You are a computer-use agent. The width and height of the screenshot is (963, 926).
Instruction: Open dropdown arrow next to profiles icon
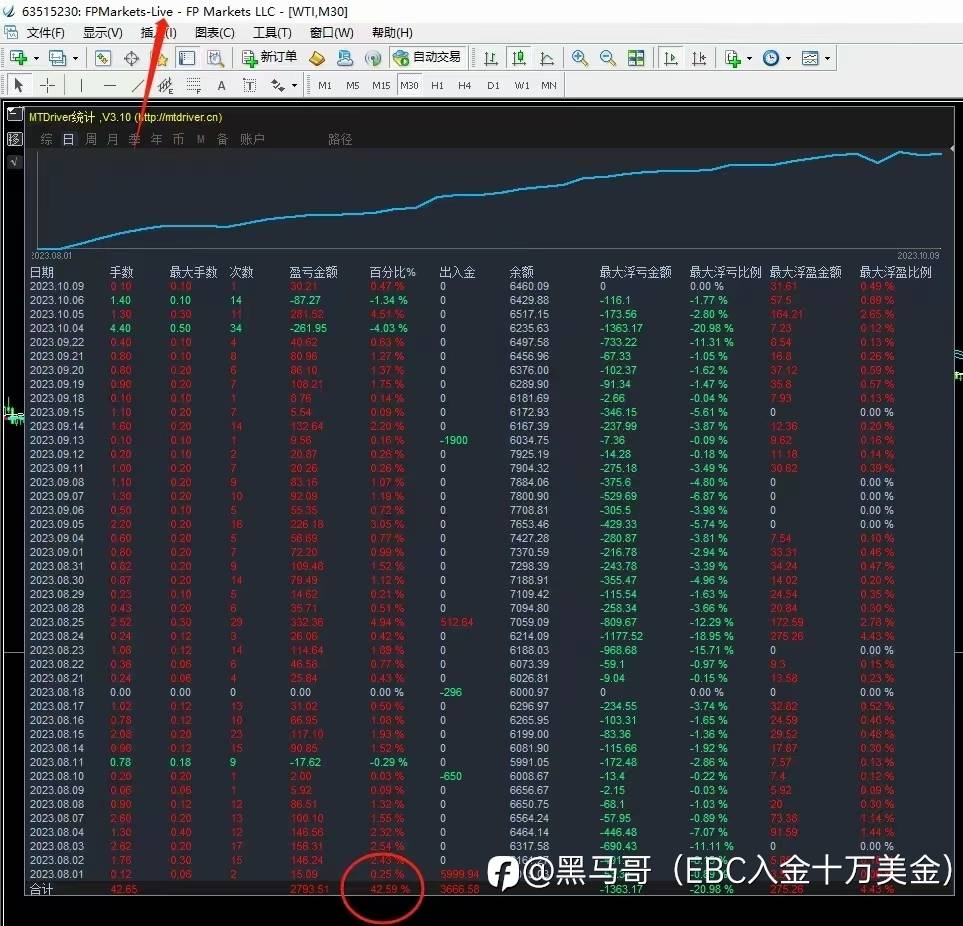76,59
